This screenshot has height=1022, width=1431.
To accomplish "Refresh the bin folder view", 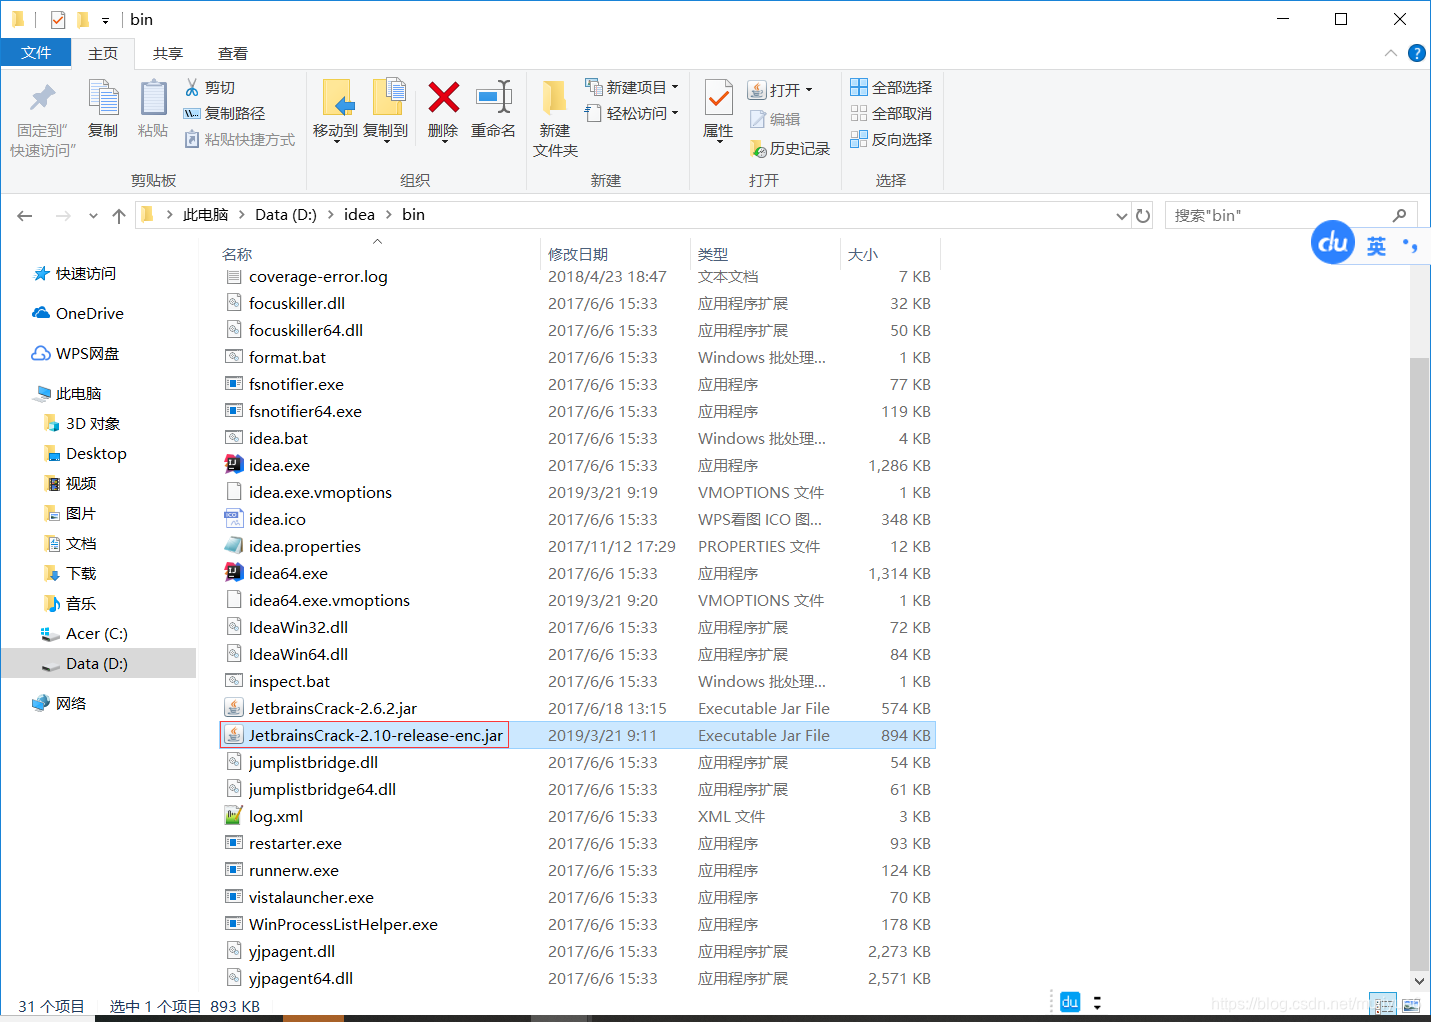I will [1143, 215].
